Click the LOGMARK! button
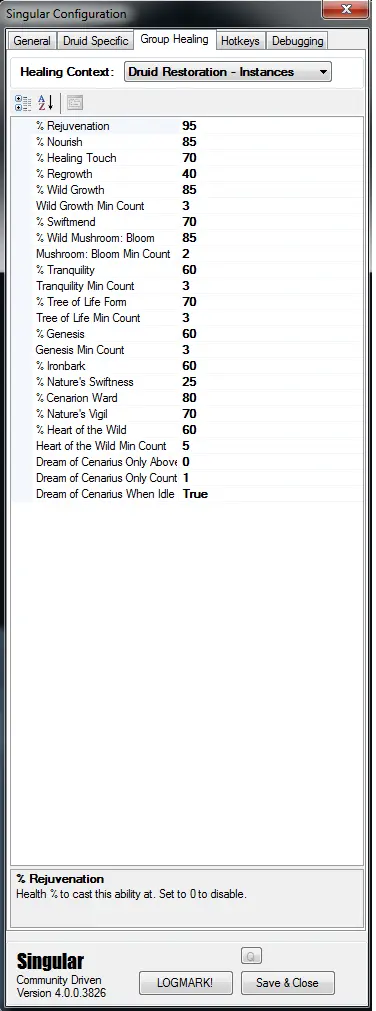The image size is (376, 1011). pyautogui.click(x=185, y=983)
